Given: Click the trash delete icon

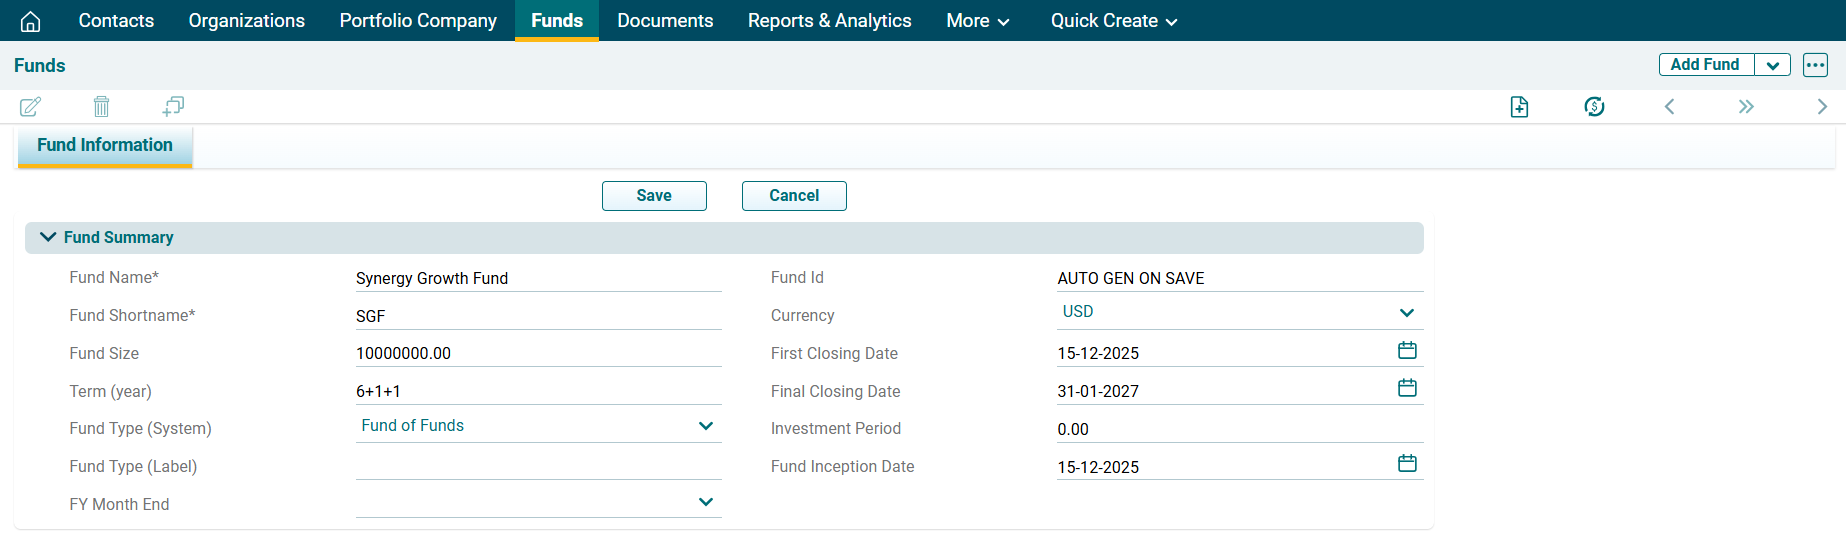Looking at the screenshot, I should tap(101, 106).
